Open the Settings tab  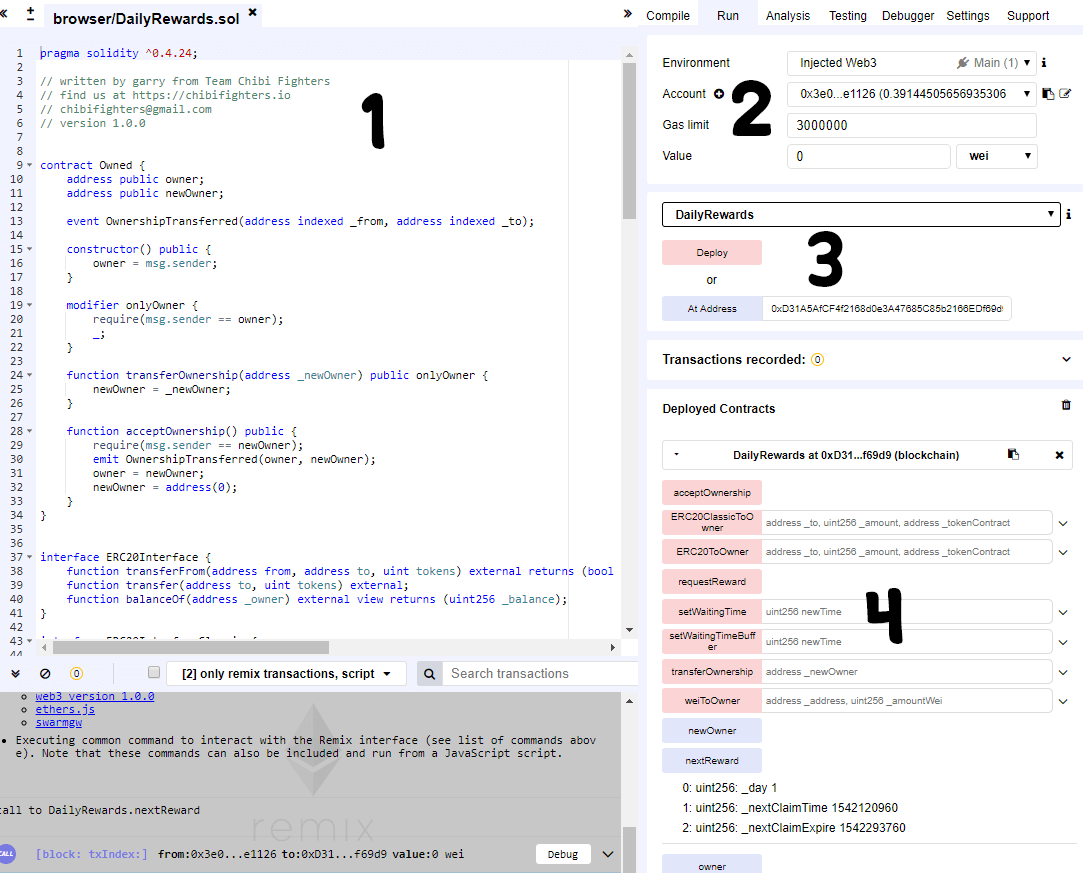968,15
